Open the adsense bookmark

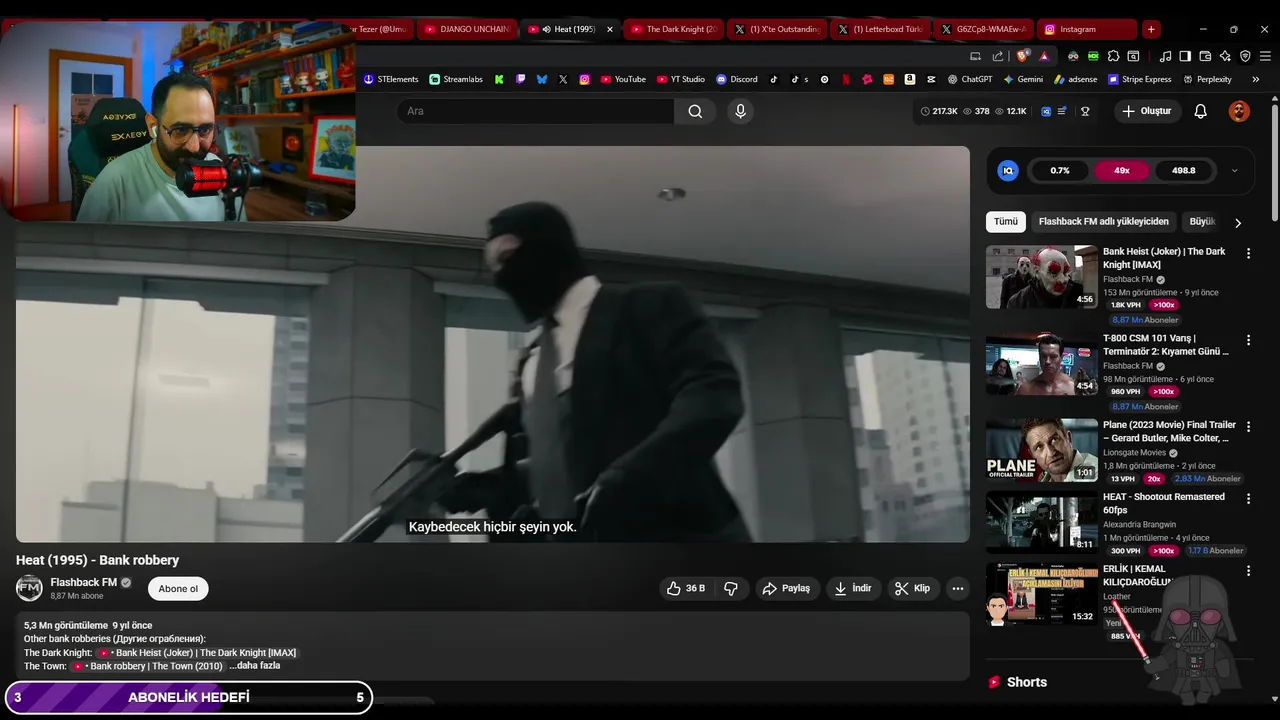click(x=1075, y=79)
